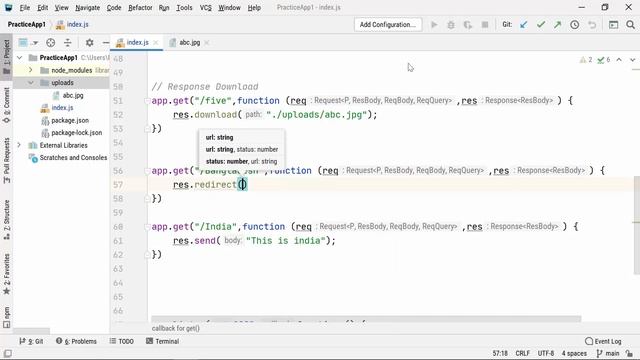This screenshot has height=360, width=640.
Task: Open the Tools menu
Action: coord(184,8)
